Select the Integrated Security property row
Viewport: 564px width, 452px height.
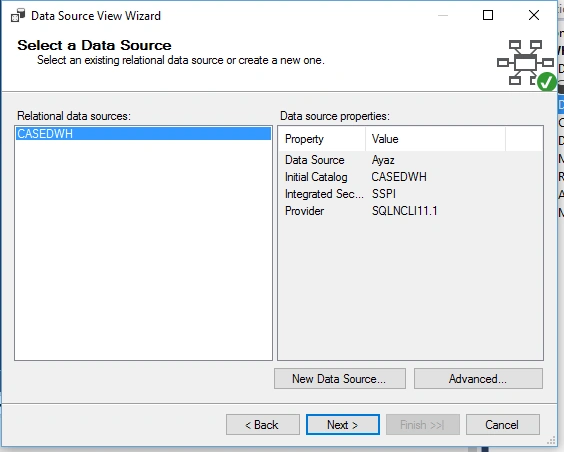pyautogui.click(x=410, y=194)
